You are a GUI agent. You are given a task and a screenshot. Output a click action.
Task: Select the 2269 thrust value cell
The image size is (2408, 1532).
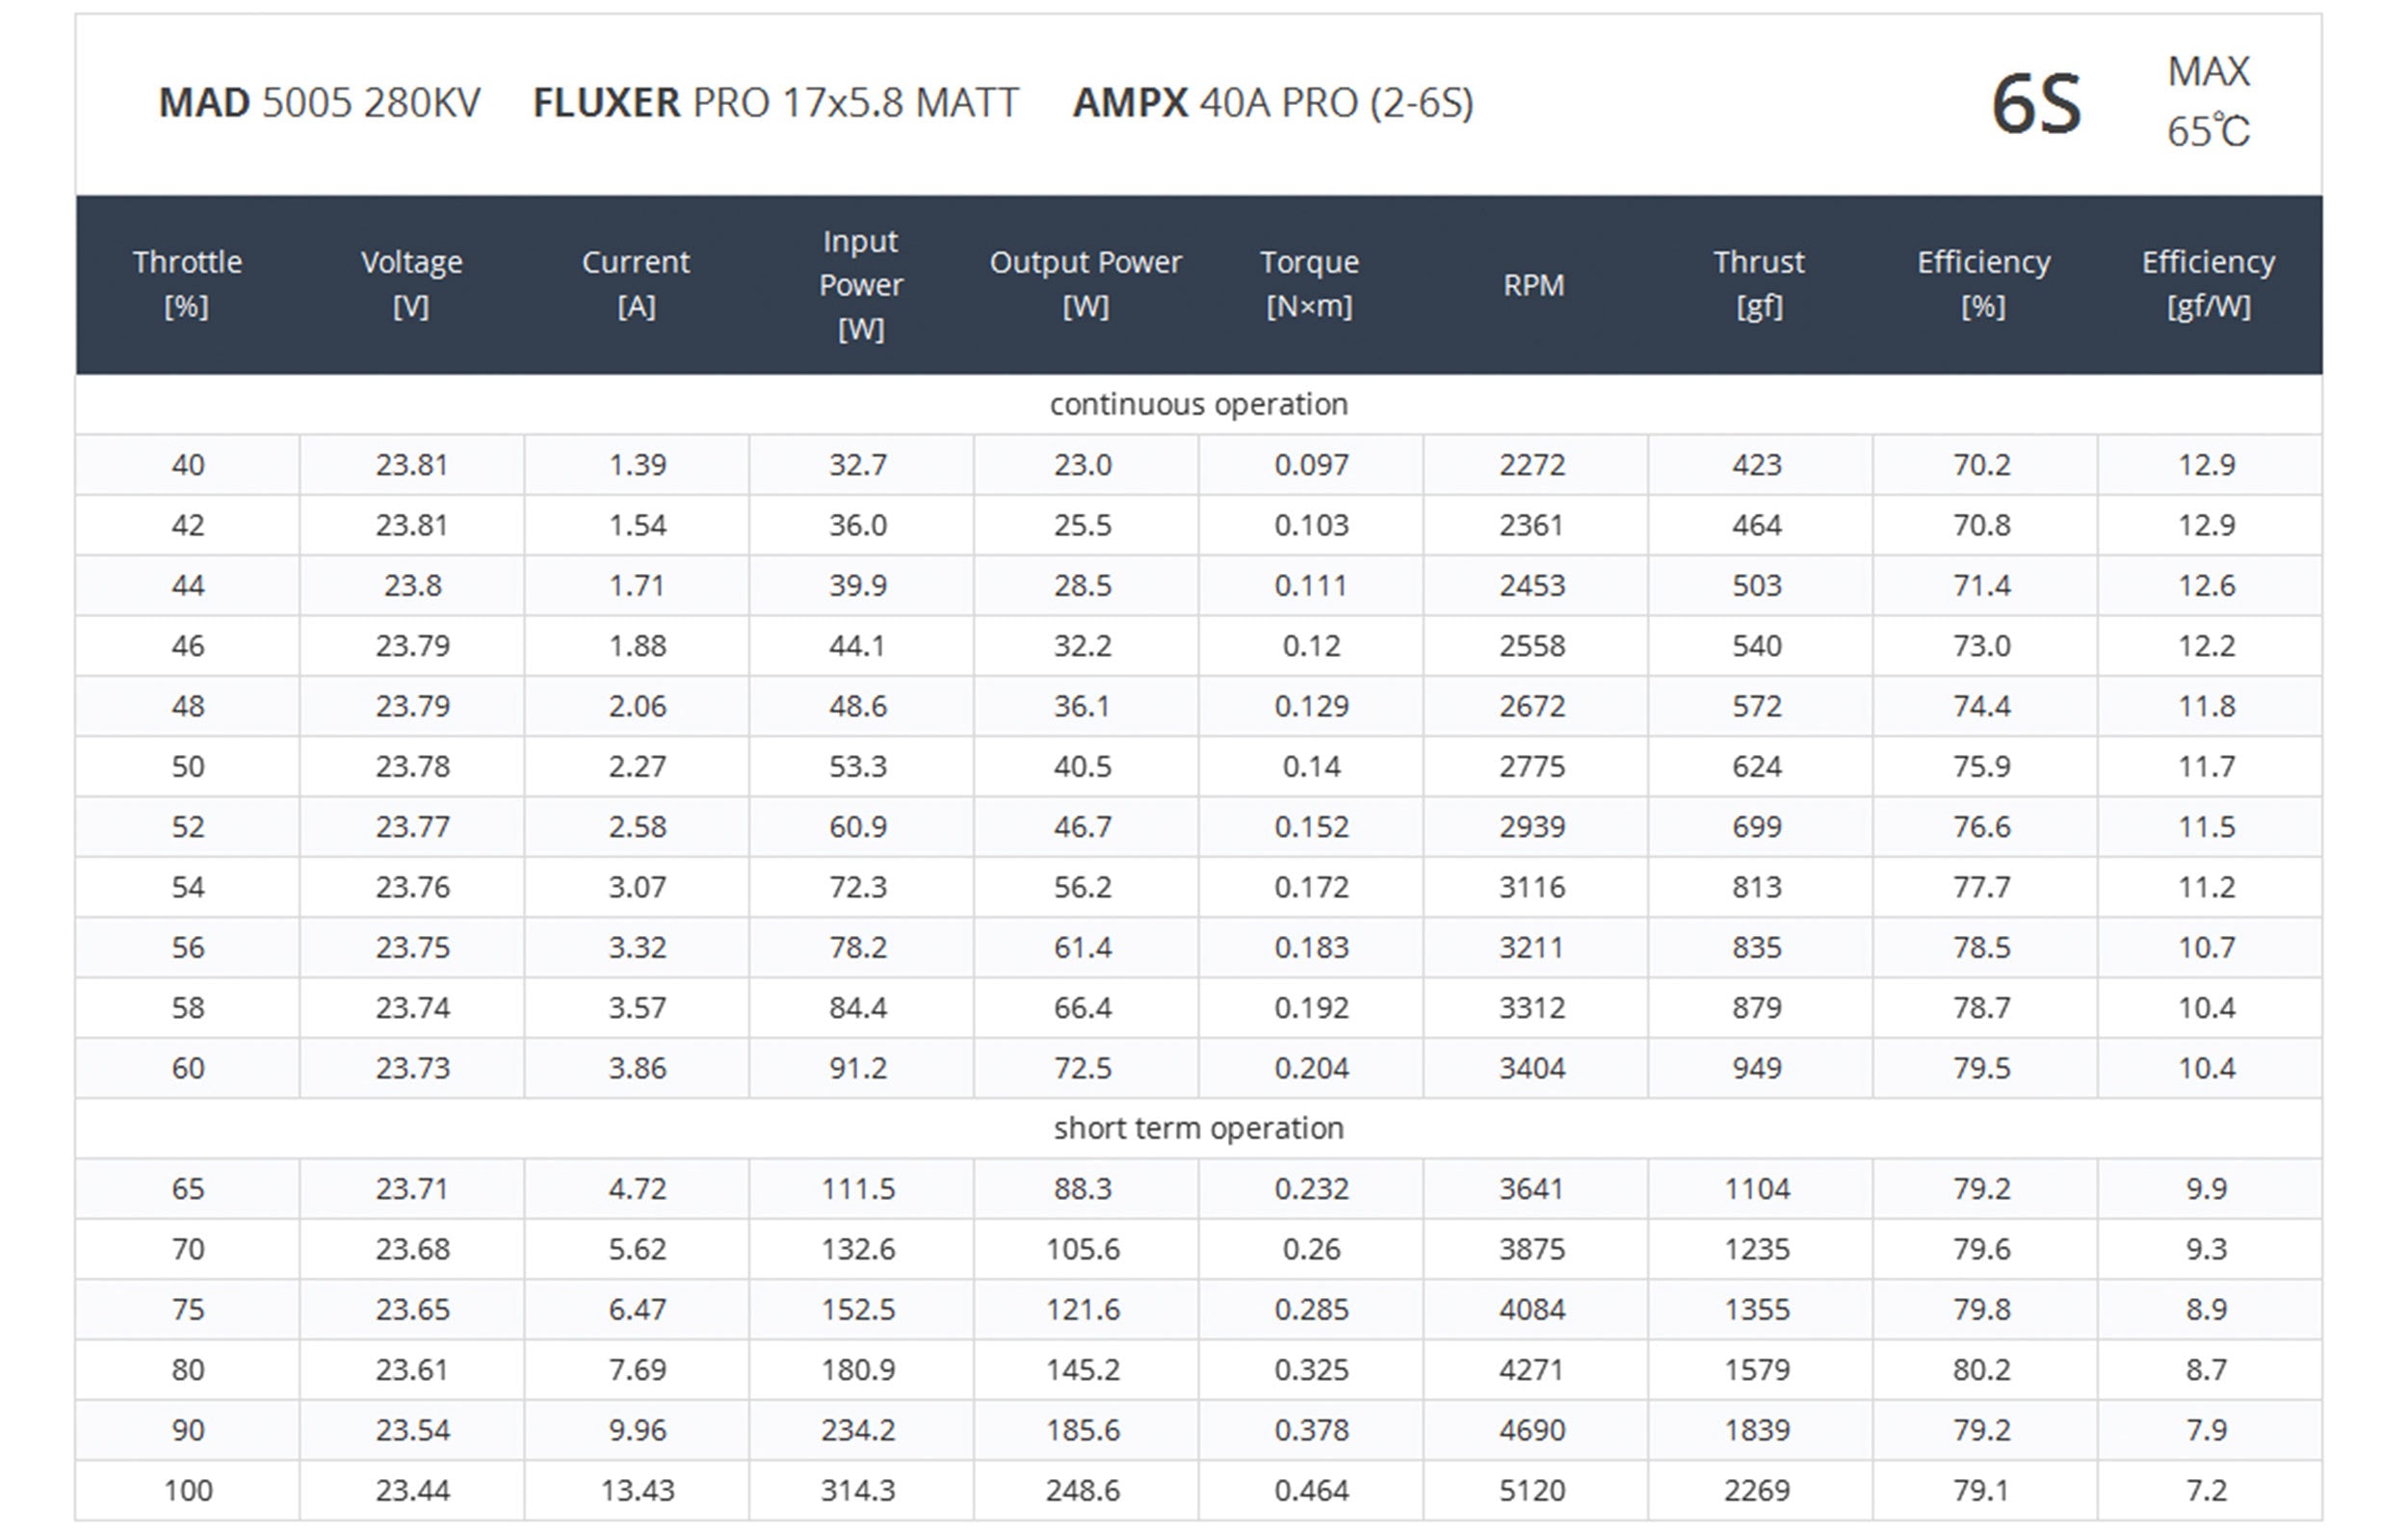click(1757, 1490)
